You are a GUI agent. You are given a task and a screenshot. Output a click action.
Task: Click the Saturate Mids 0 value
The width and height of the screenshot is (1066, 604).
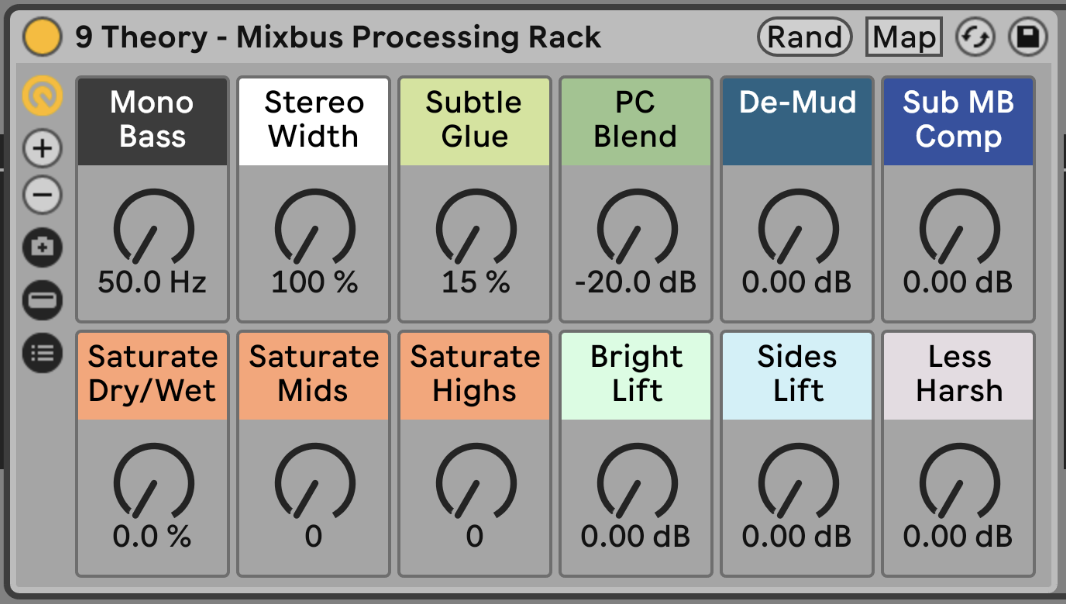(x=313, y=536)
